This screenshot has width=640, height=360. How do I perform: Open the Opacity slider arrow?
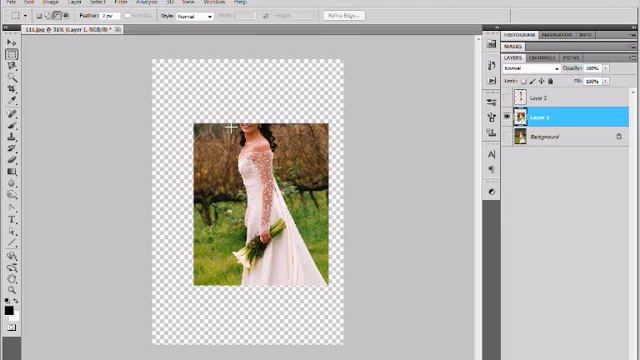[x=606, y=68]
